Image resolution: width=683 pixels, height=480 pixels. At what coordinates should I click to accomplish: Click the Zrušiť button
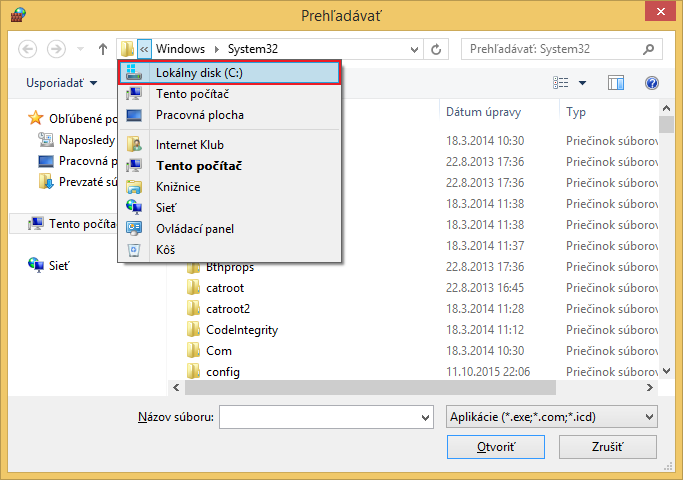[x=608, y=447]
